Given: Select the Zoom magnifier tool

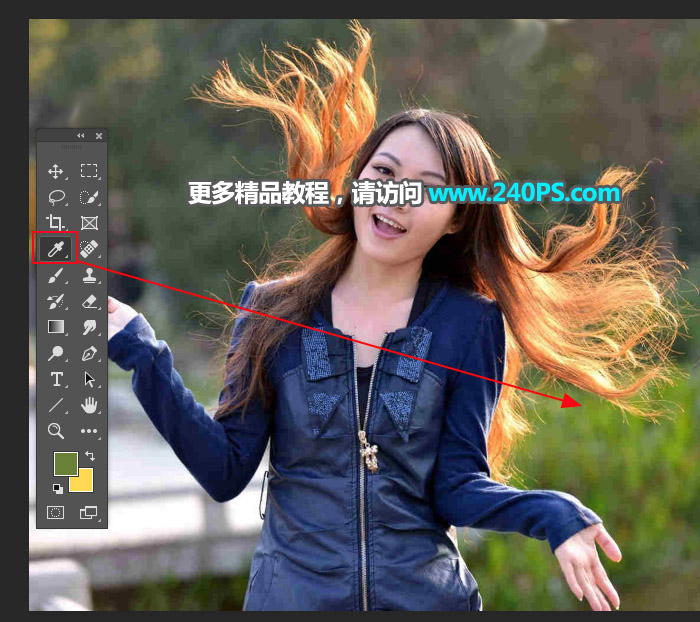Looking at the screenshot, I should coord(55,431).
